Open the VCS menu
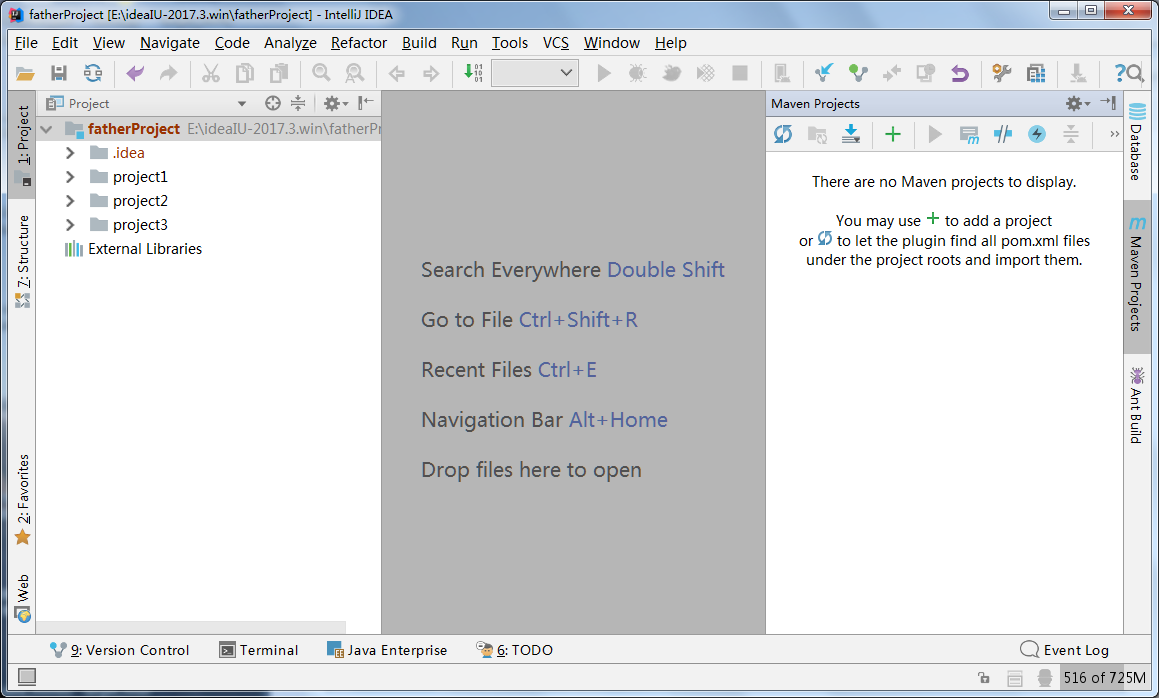Image resolution: width=1159 pixels, height=698 pixels. pos(556,43)
